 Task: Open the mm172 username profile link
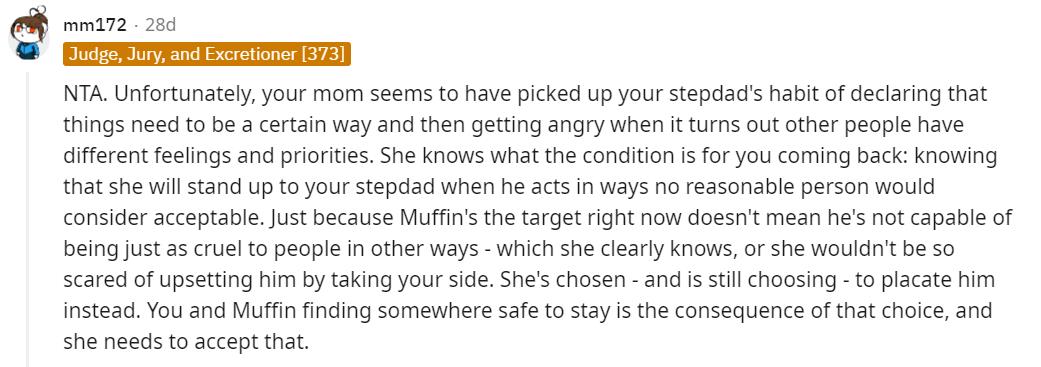point(94,26)
